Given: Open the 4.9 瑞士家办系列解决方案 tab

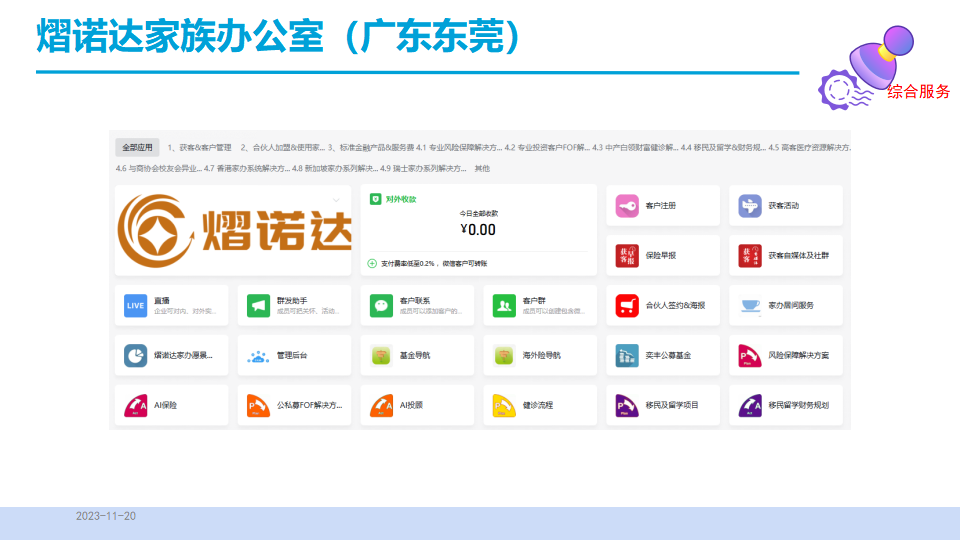Looking at the screenshot, I should [x=423, y=168].
